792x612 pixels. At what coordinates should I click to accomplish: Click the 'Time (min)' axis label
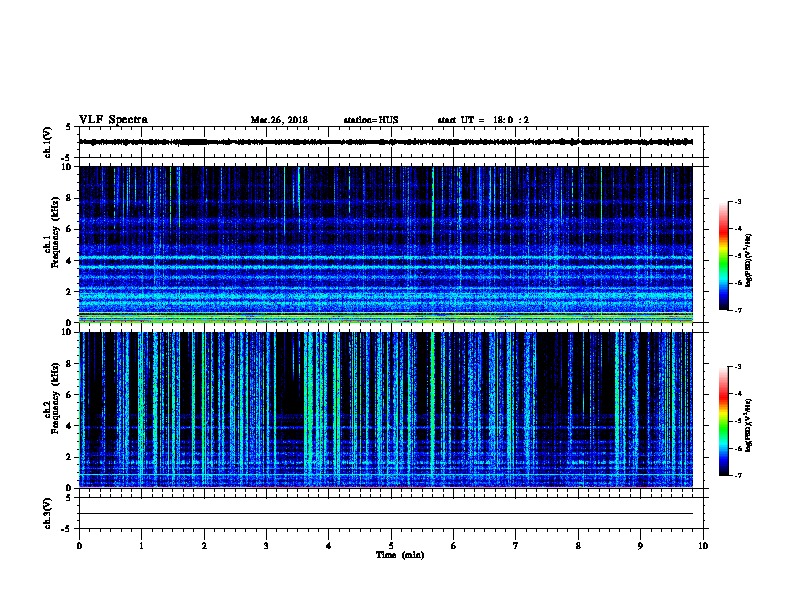click(400, 555)
